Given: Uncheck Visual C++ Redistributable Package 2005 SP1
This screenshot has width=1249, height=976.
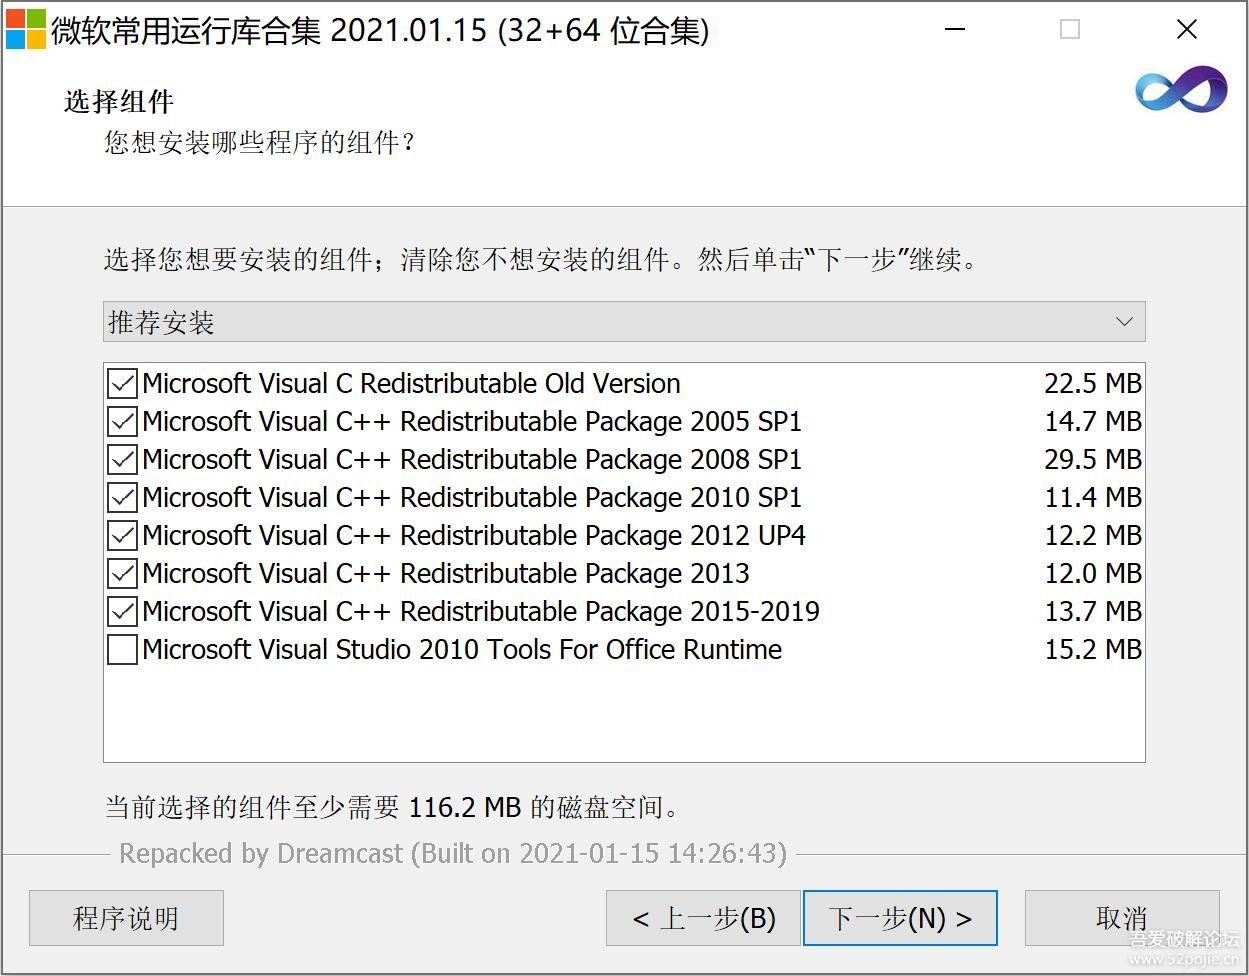Looking at the screenshot, I should pyautogui.click(x=122, y=422).
